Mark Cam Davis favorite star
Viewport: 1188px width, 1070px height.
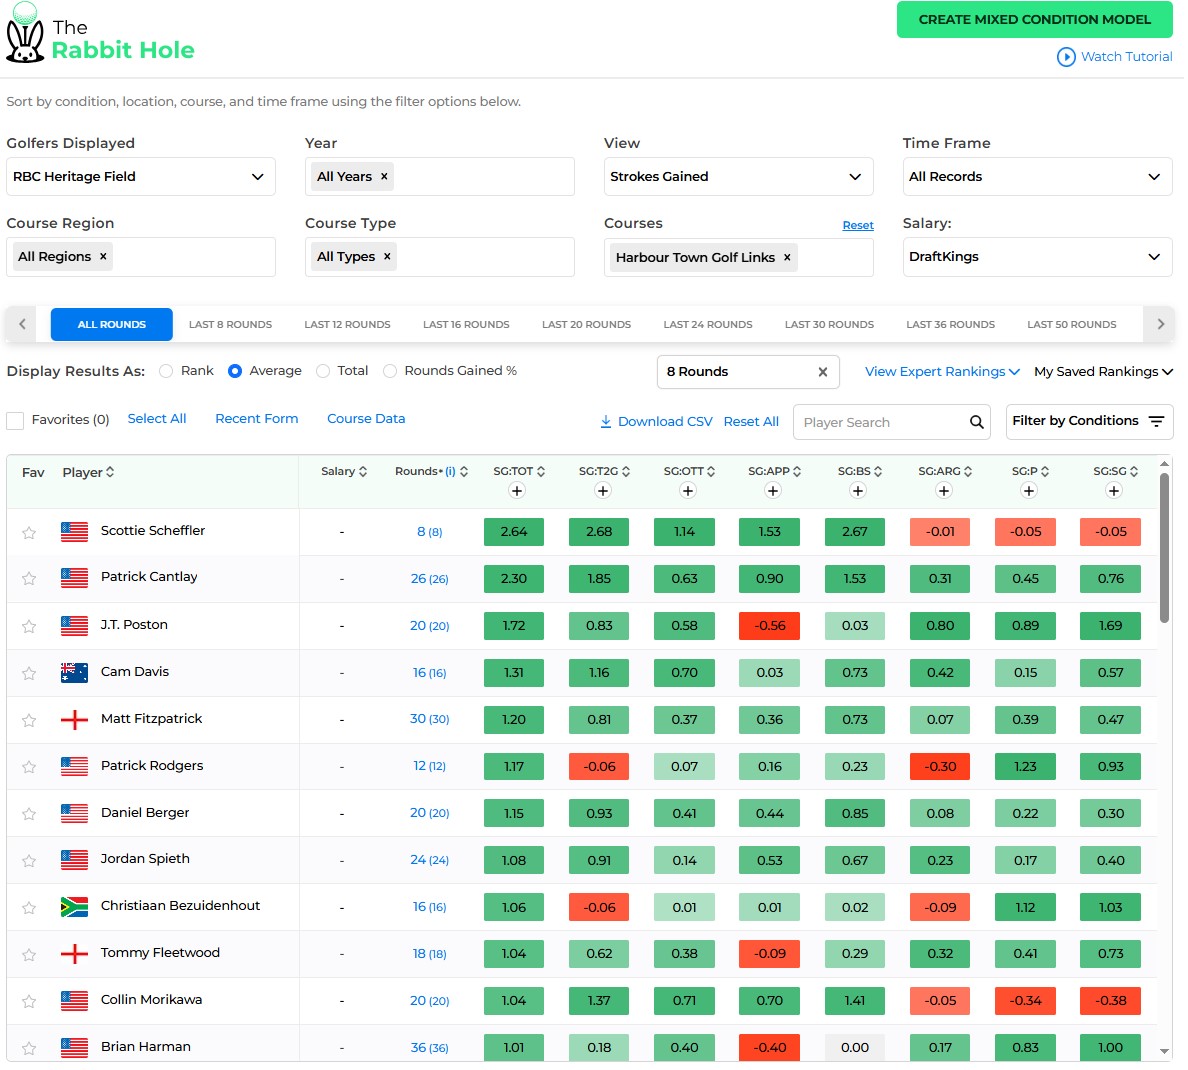point(29,674)
